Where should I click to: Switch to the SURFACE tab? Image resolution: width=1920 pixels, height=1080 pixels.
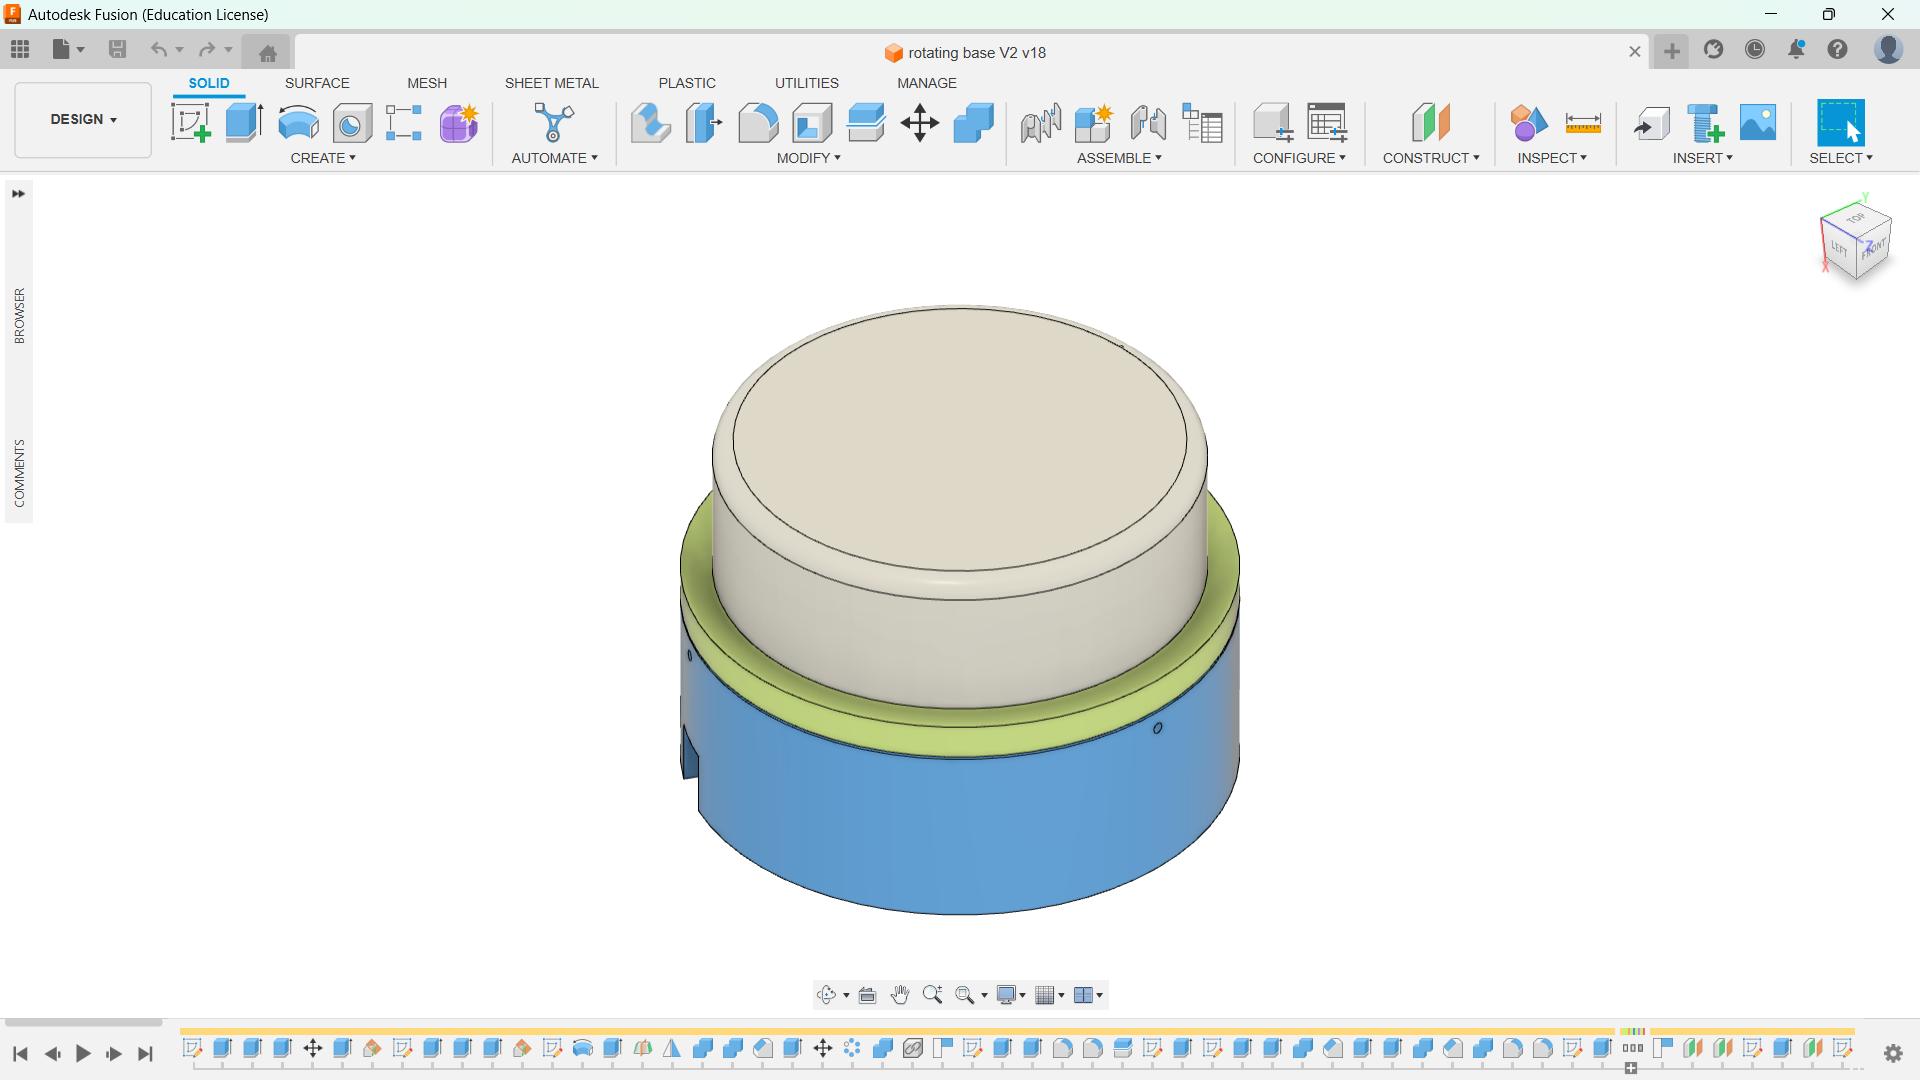(x=317, y=83)
